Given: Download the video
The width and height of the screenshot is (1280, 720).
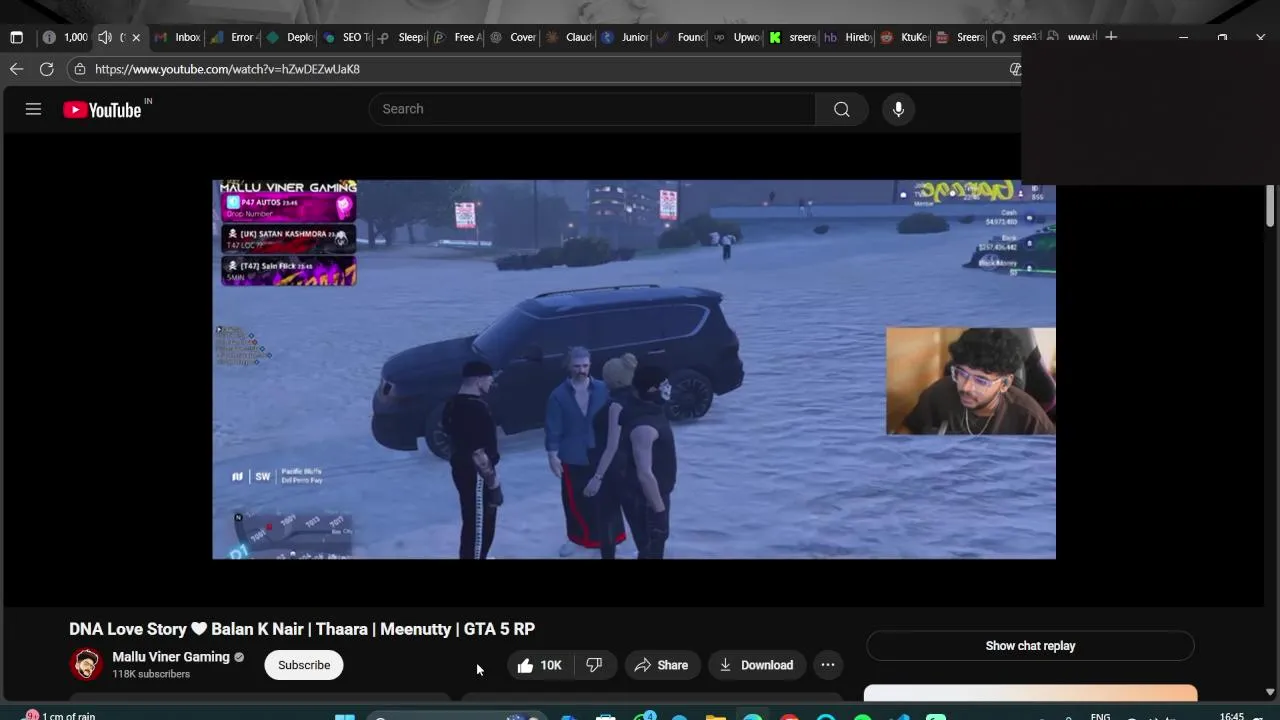Looking at the screenshot, I should tap(756, 665).
